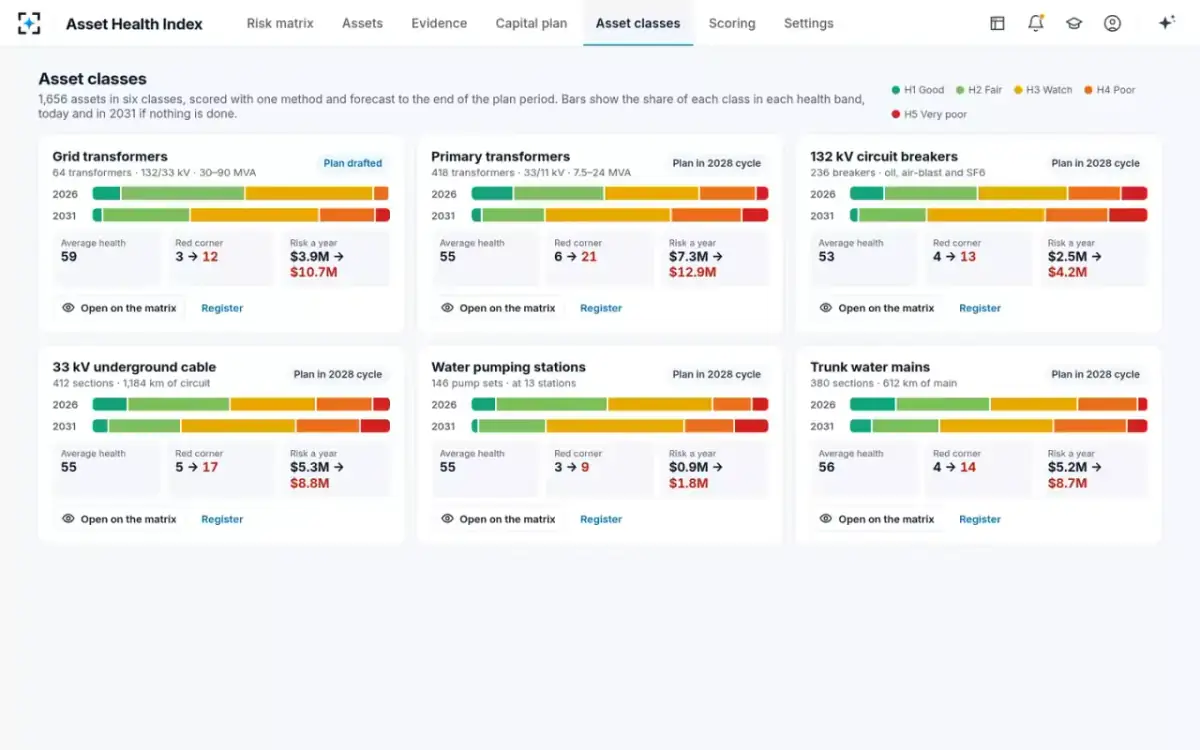Click '146 pump sets · at 13 stations' subtitle
Image resolution: width=1200 pixels, height=750 pixels.
tap(503, 383)
